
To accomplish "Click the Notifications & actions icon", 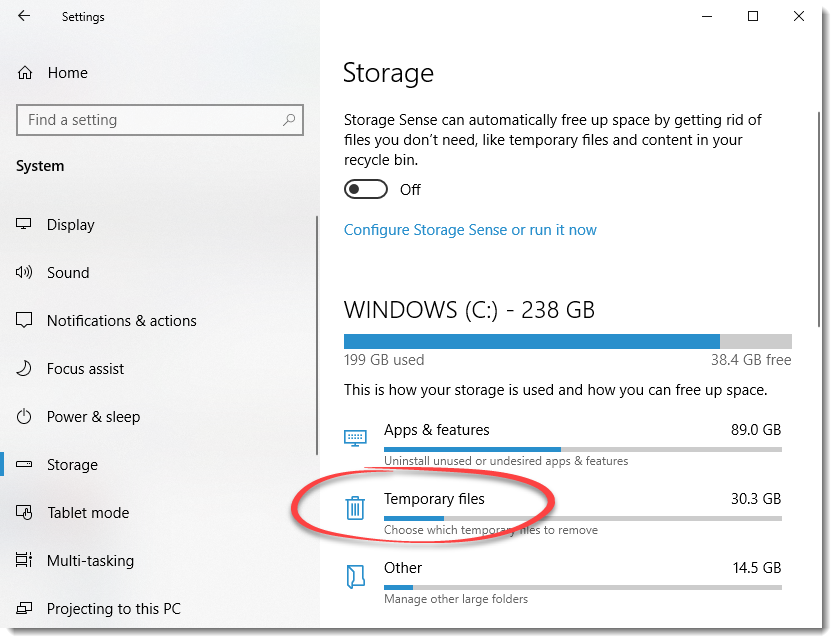I will tap(22, 320).
